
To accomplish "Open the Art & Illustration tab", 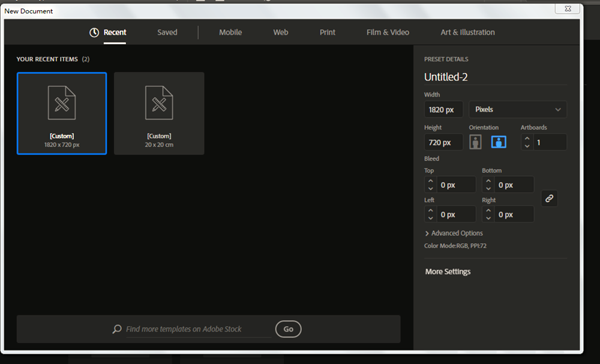I will 468,33.
